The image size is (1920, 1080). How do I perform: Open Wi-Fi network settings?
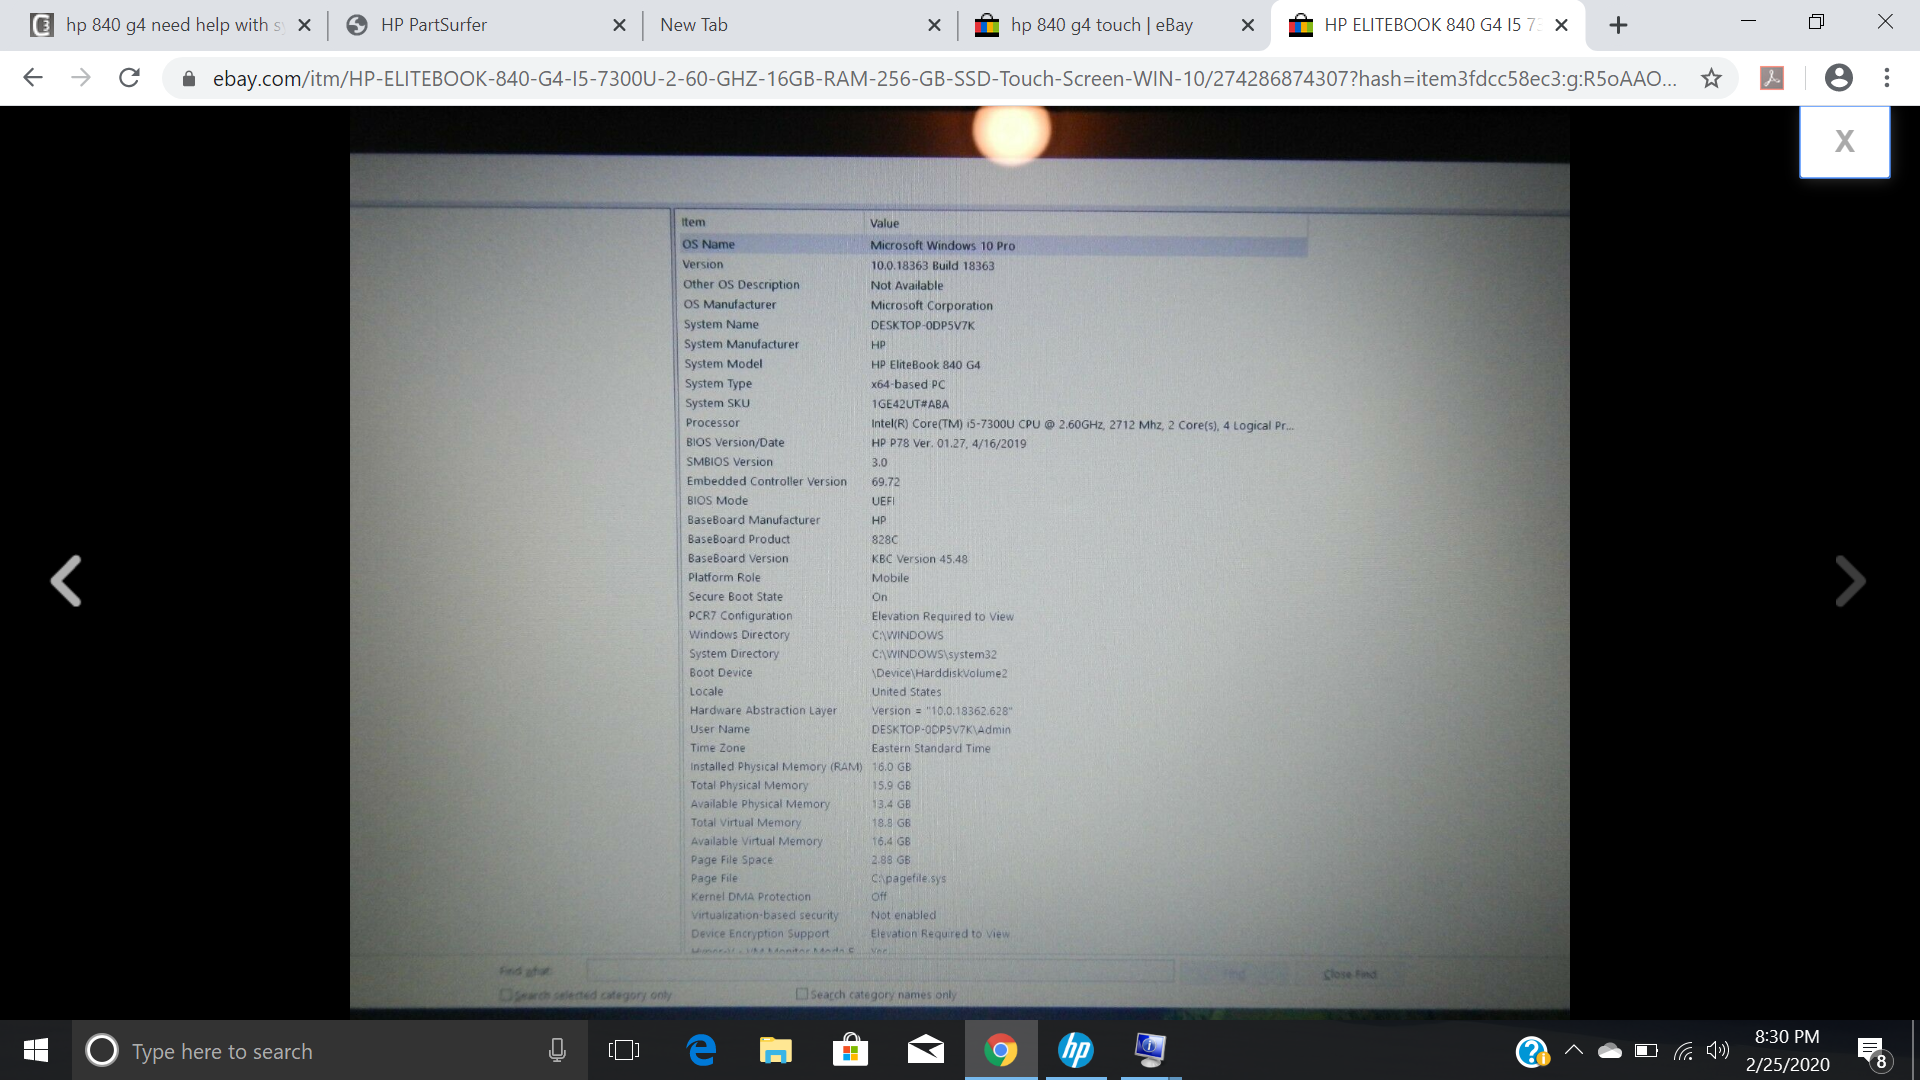(1683, 1050)
